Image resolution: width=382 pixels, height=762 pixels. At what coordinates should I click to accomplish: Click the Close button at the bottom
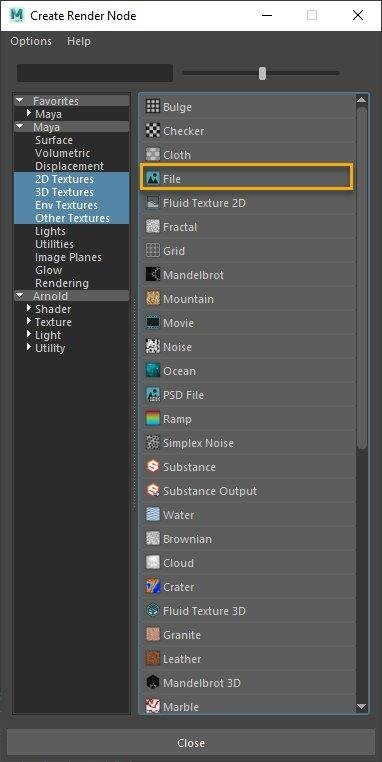tap(191, 743)
